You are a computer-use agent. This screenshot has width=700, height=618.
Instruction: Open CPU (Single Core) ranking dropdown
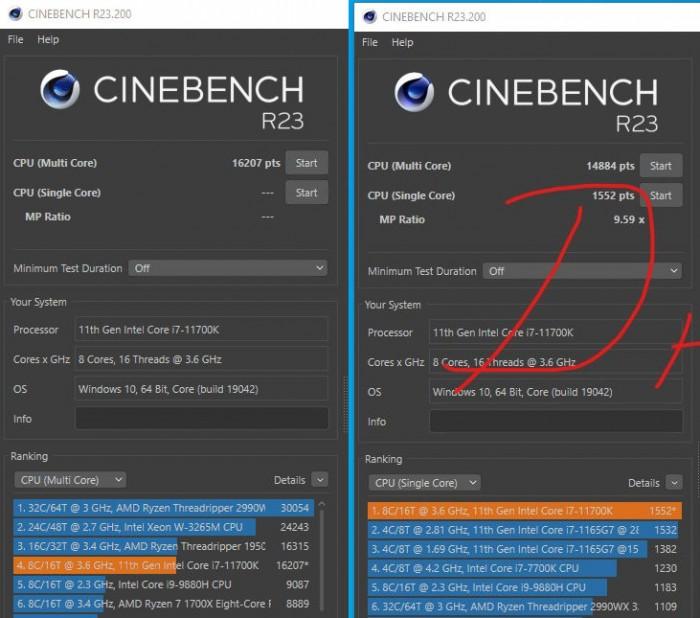point(425,483)
